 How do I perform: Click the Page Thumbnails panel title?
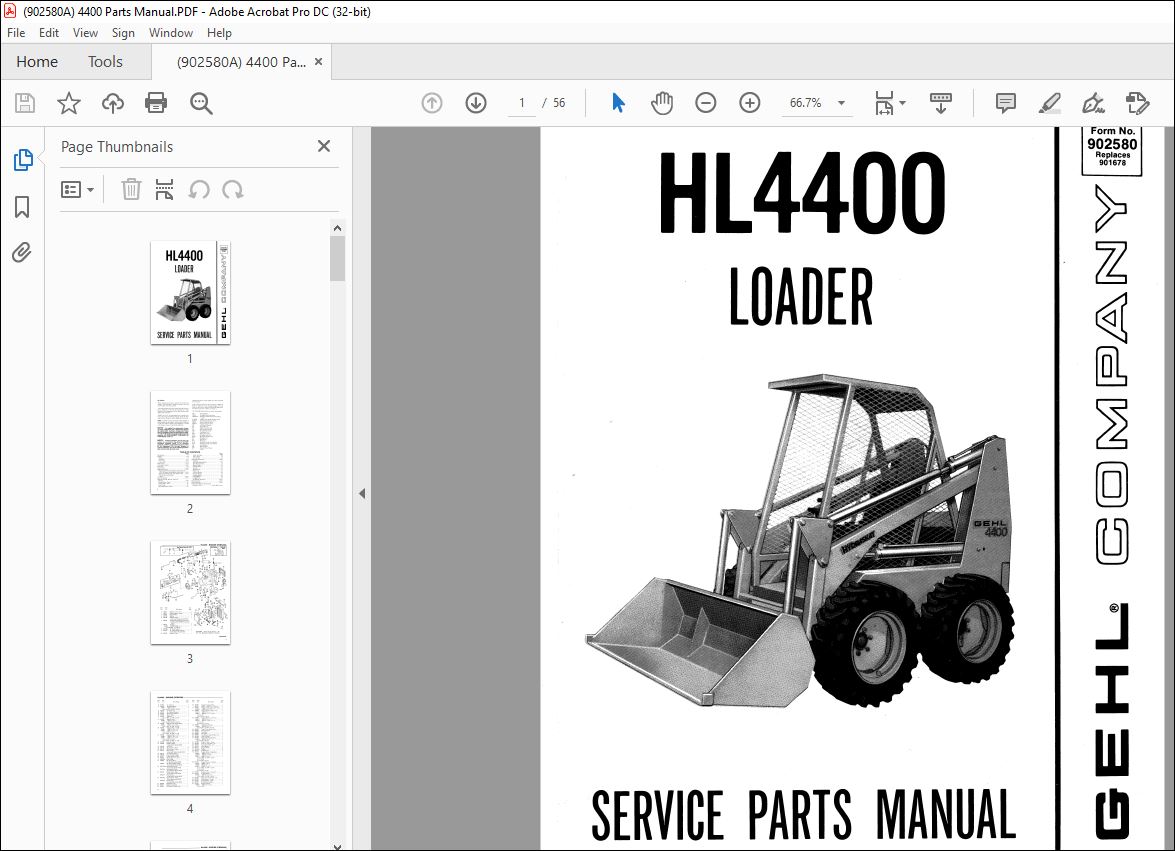coord(117,147)
